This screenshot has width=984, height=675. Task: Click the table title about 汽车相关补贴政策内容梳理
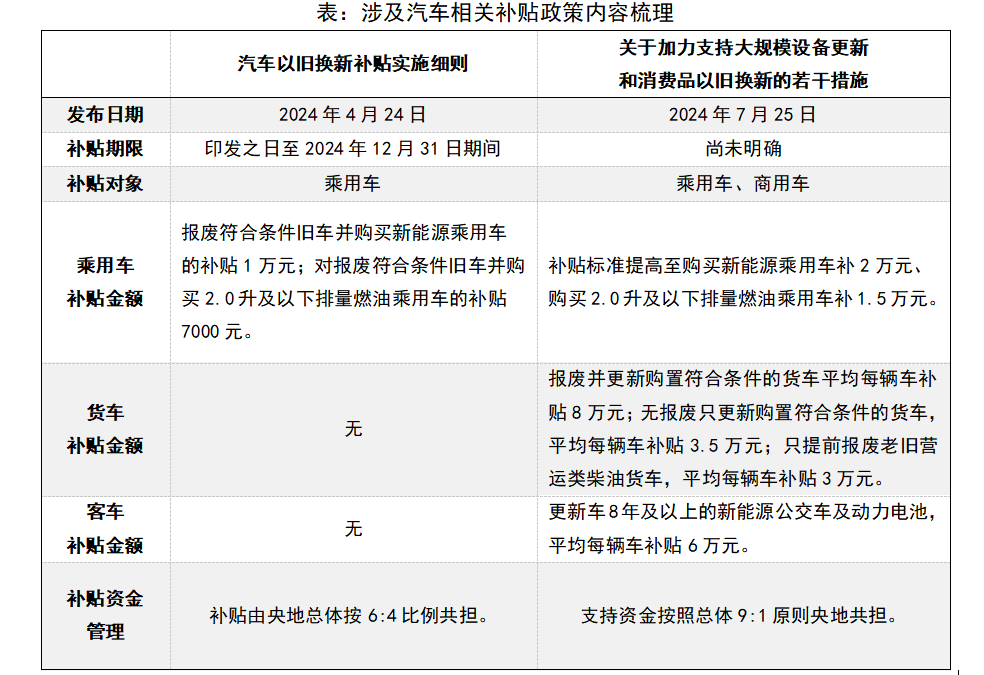pyautogui.click(x=494, y=13)
